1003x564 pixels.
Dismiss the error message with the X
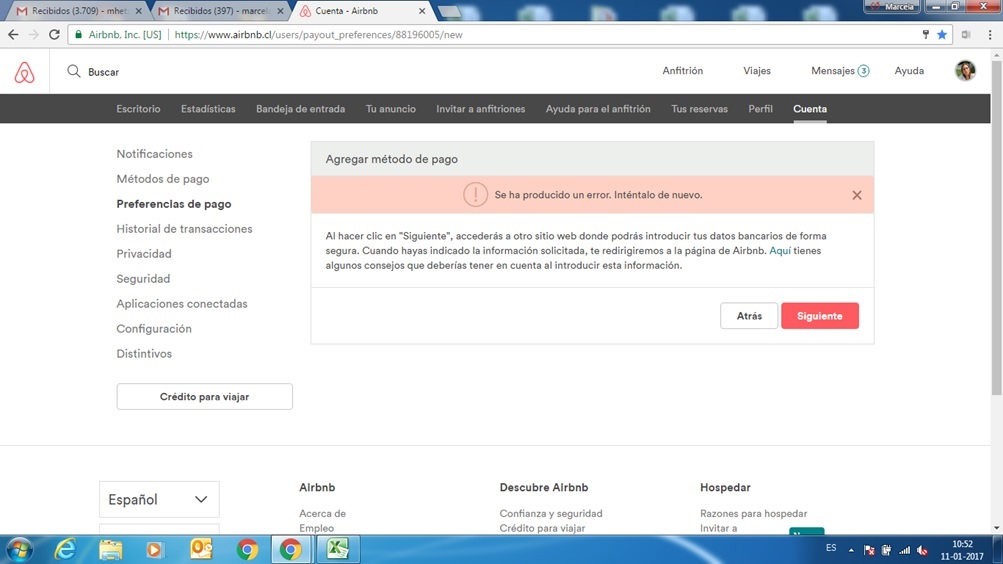[x=857, y=195]
